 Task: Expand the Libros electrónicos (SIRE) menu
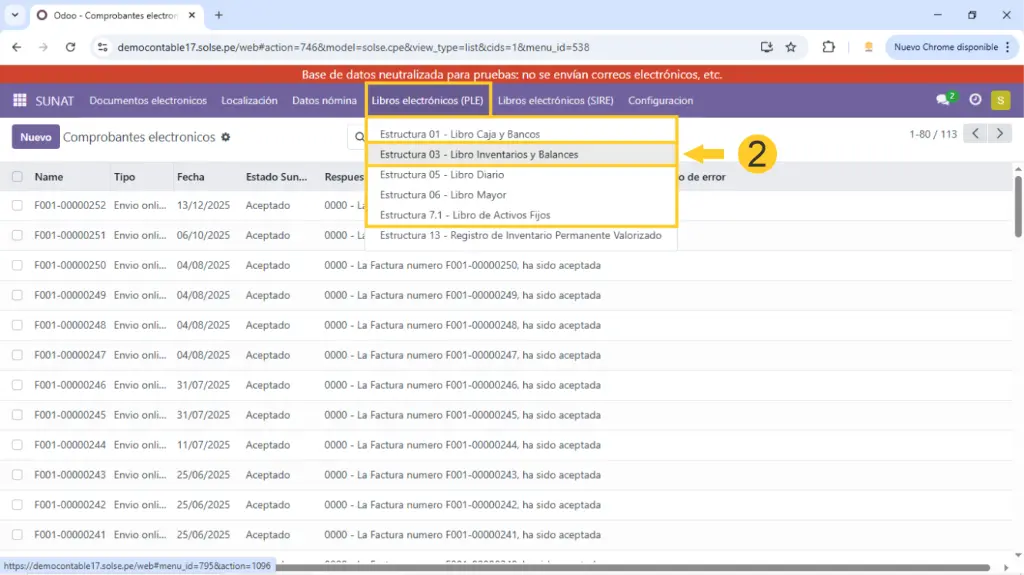555,100
